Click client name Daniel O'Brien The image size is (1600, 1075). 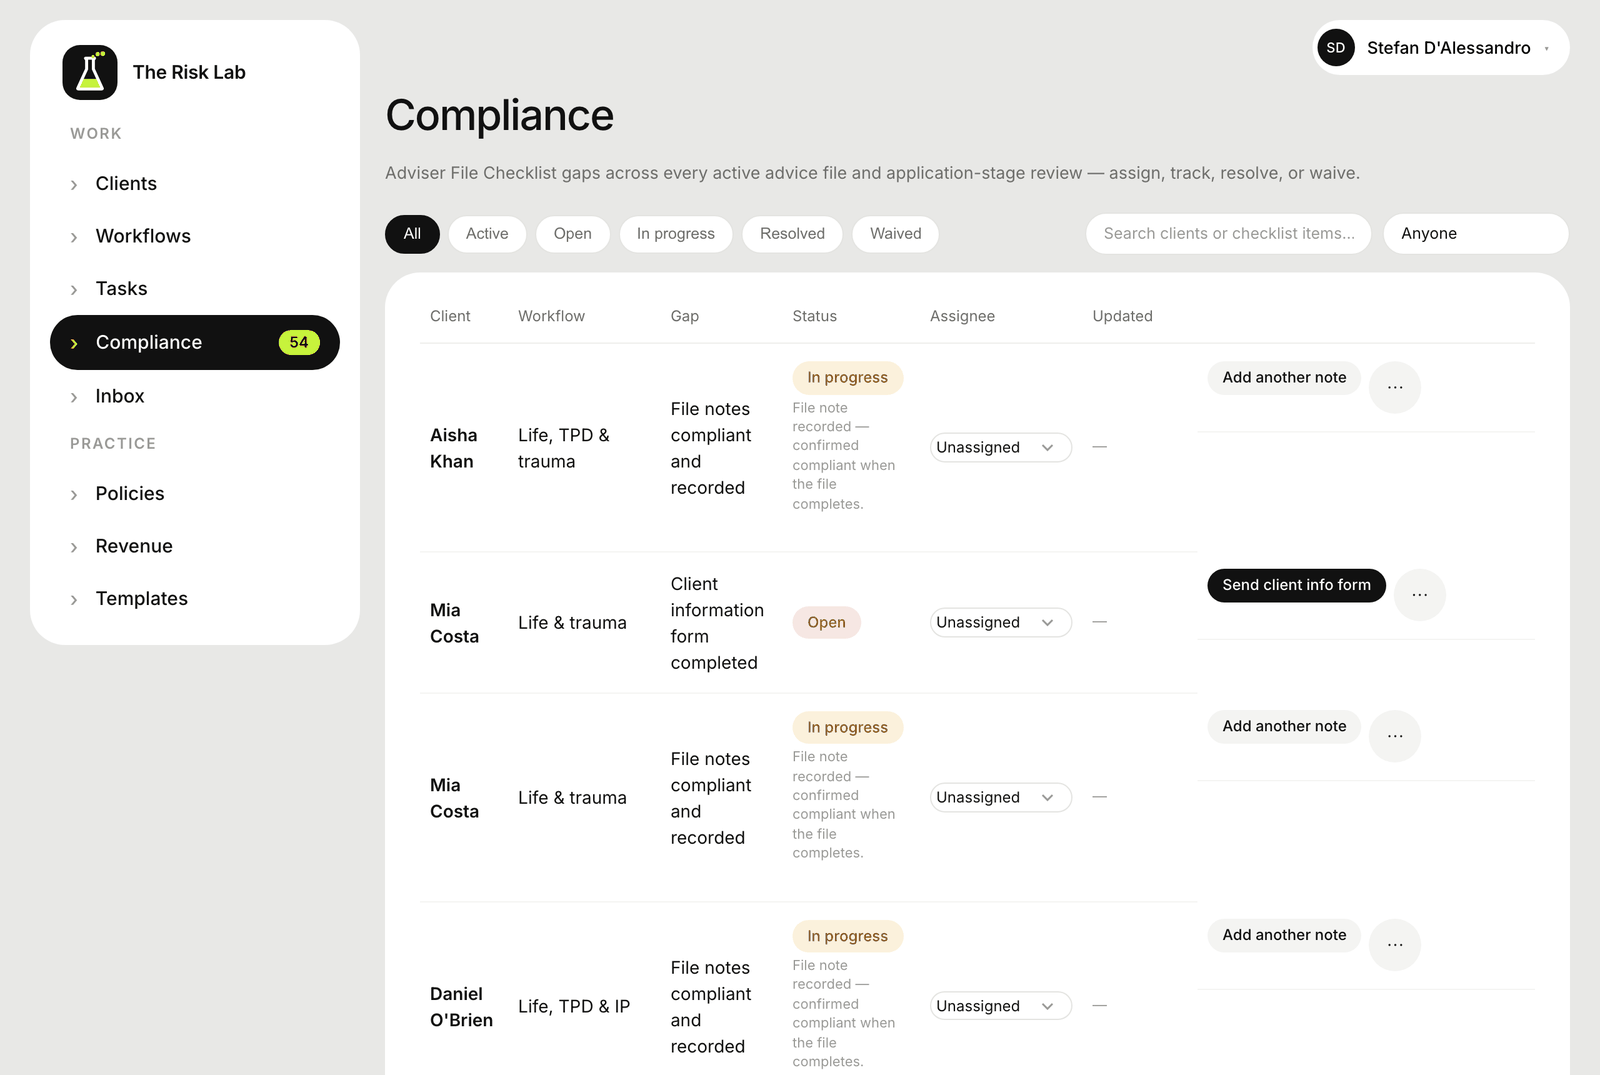(x=461, y=1007)
